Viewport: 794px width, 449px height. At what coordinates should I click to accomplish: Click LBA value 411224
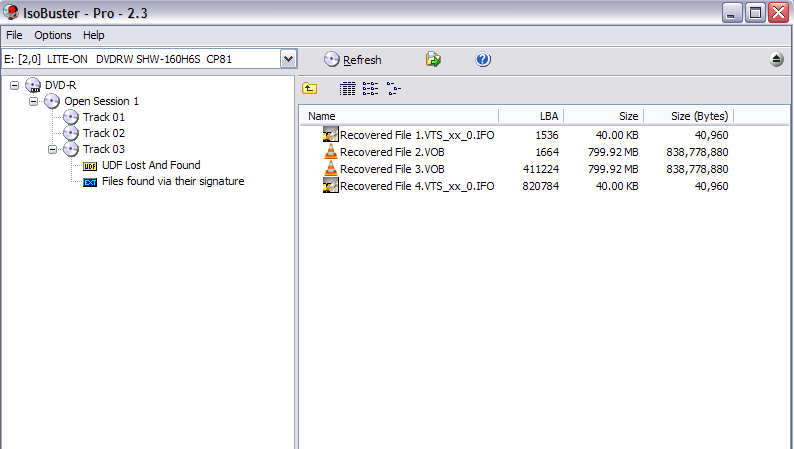[541, 169]
